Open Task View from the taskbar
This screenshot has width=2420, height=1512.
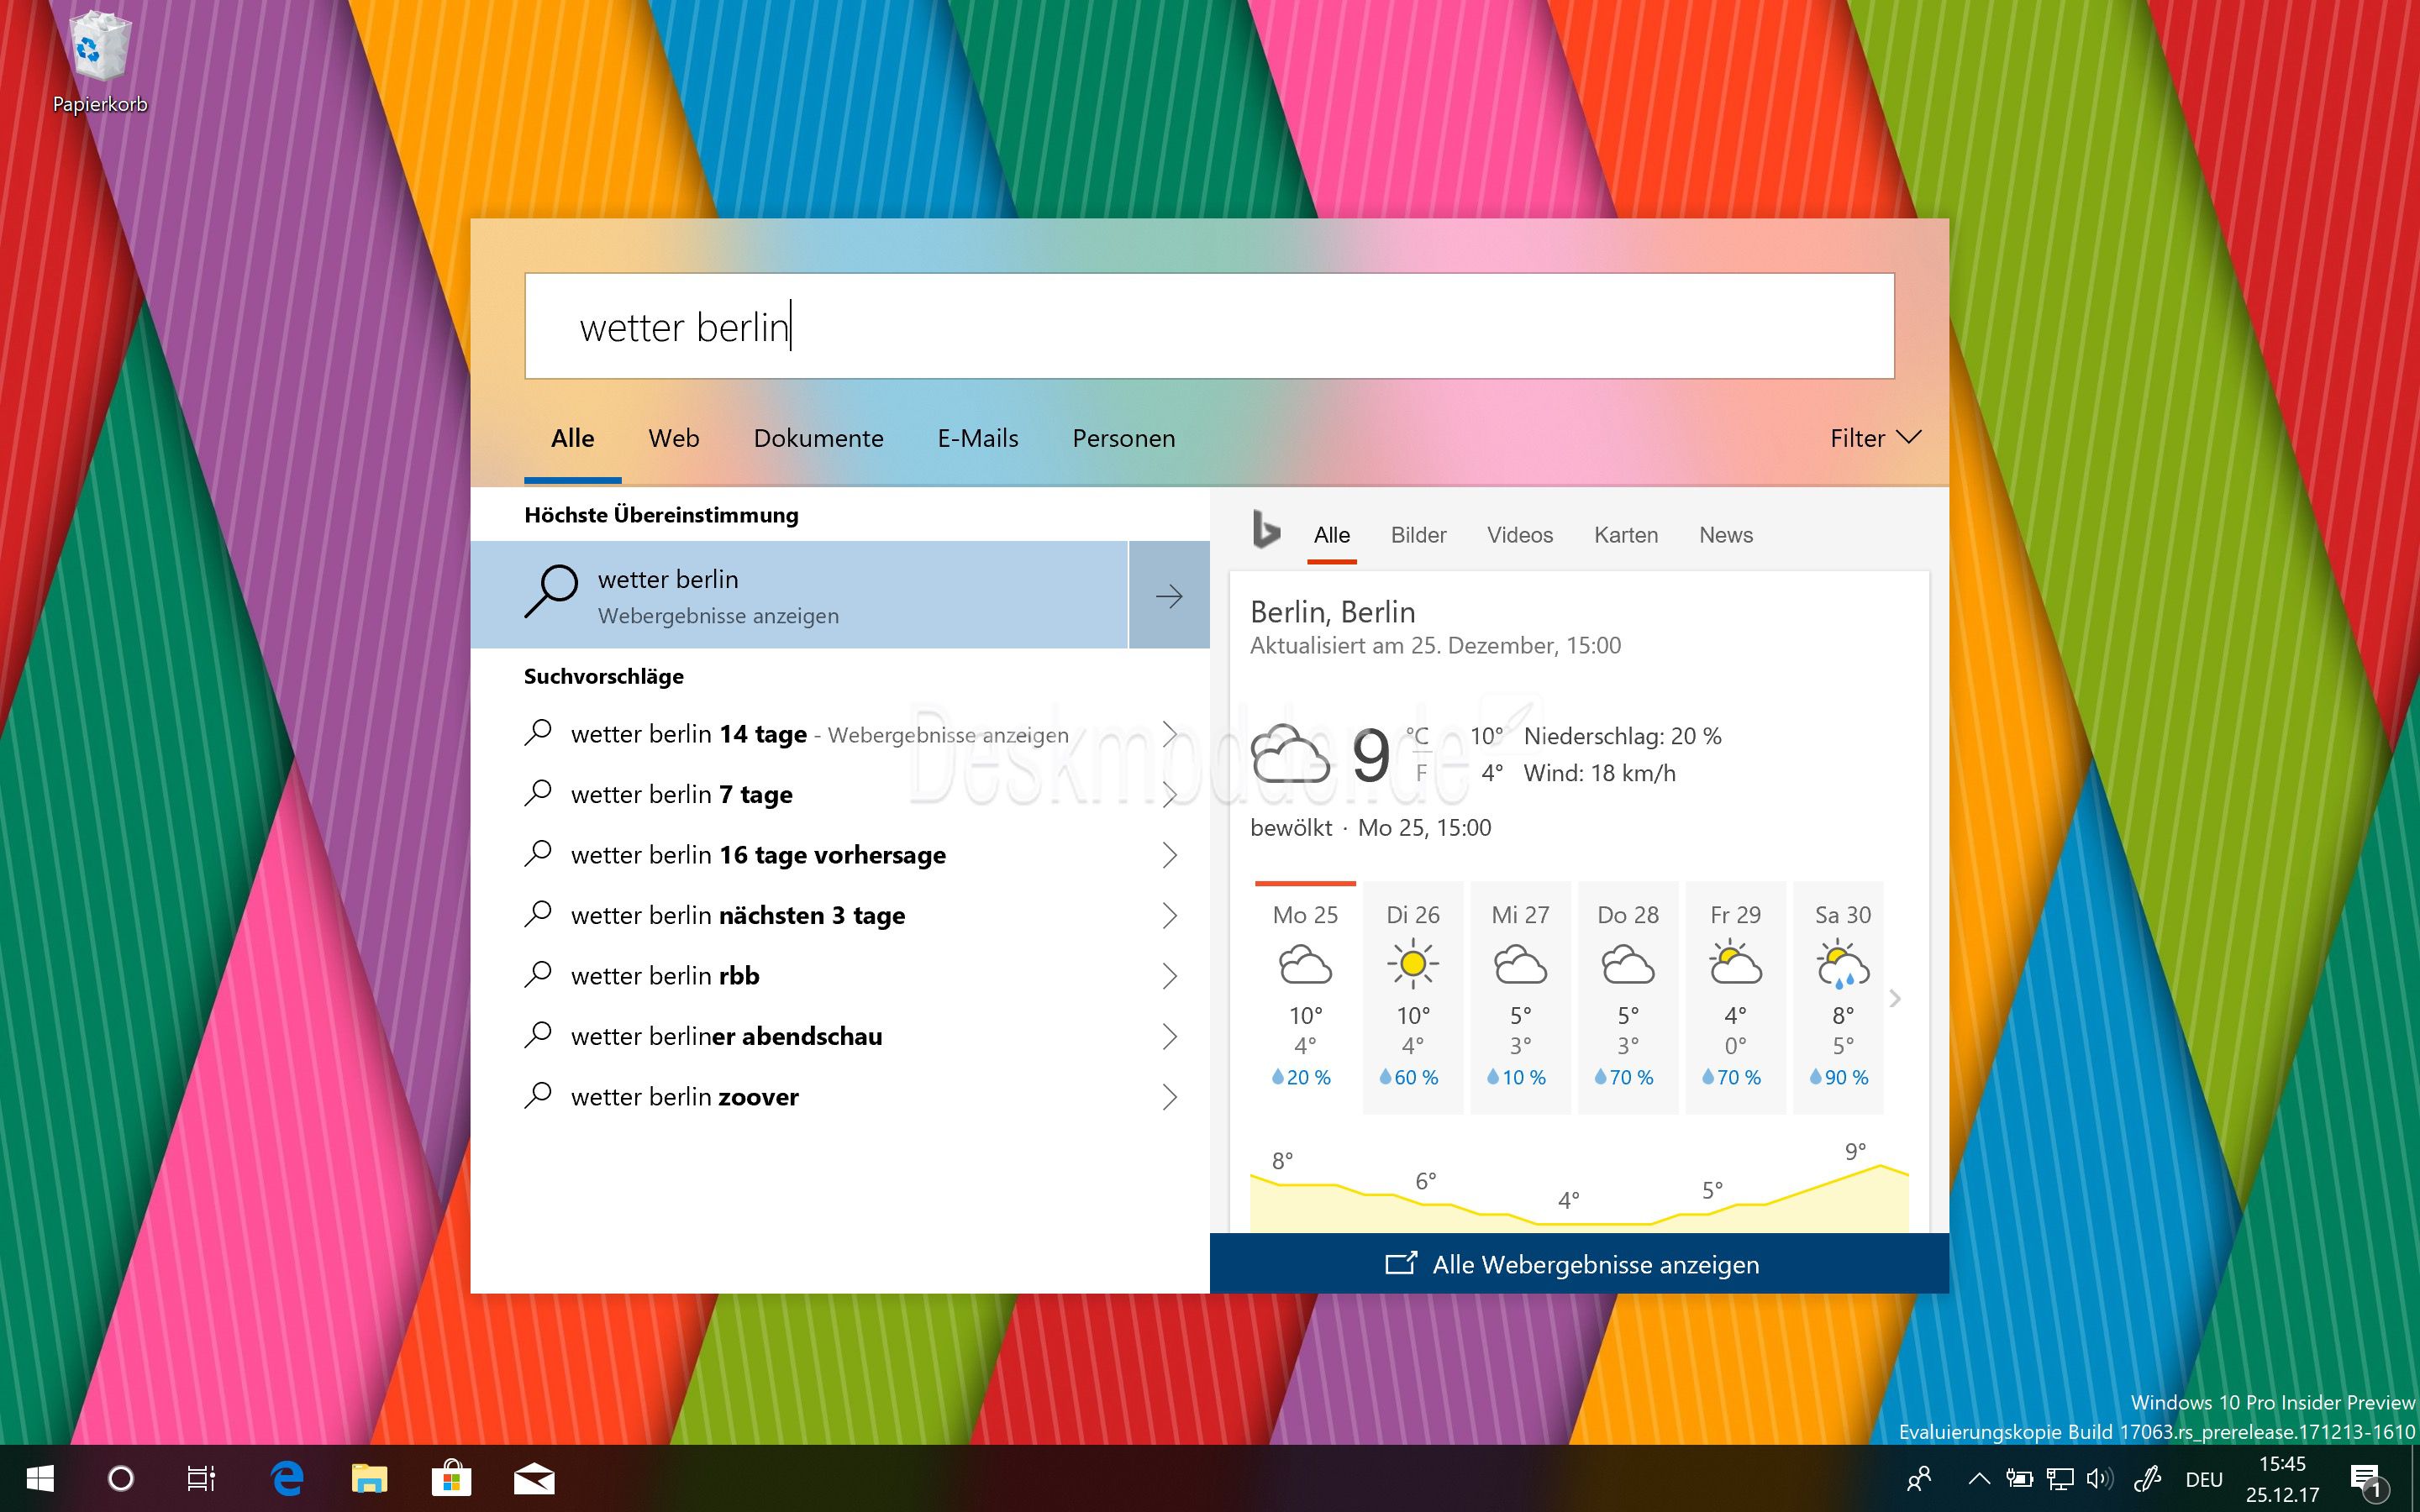202,1478
